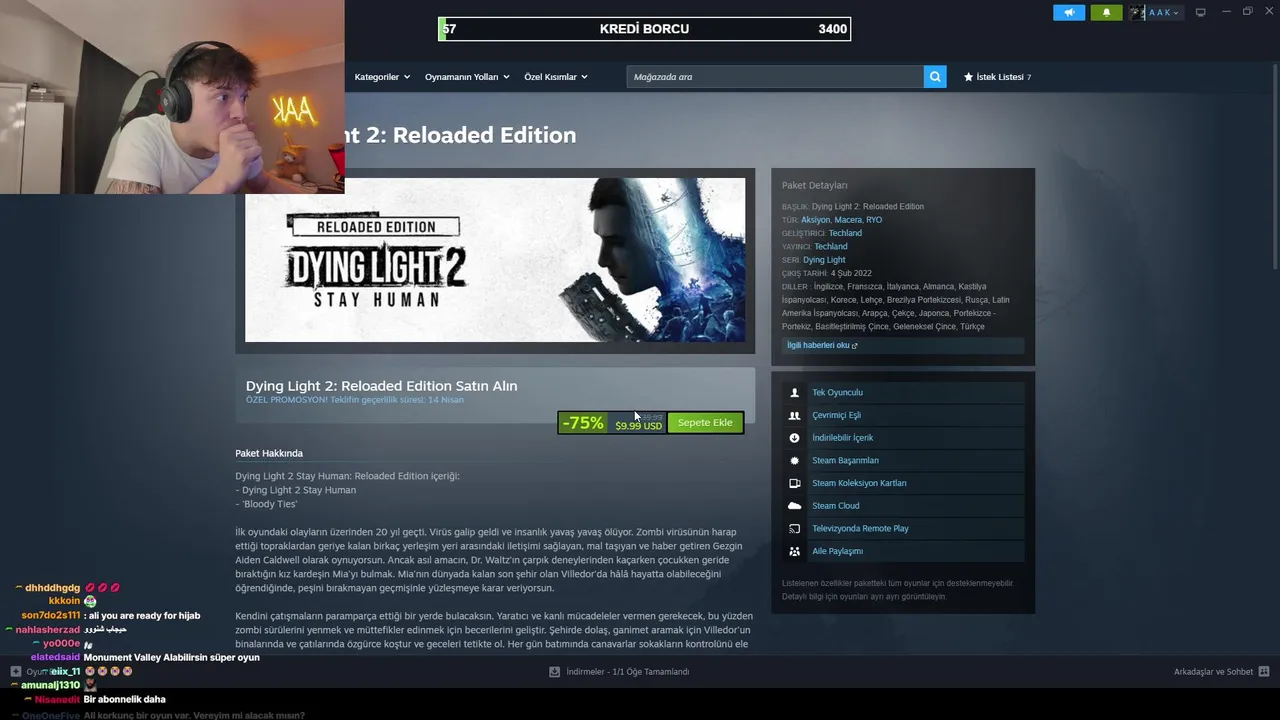Click the Mağazada ara search field
The height and width of the screenshot is (720, 1280).
775,77
